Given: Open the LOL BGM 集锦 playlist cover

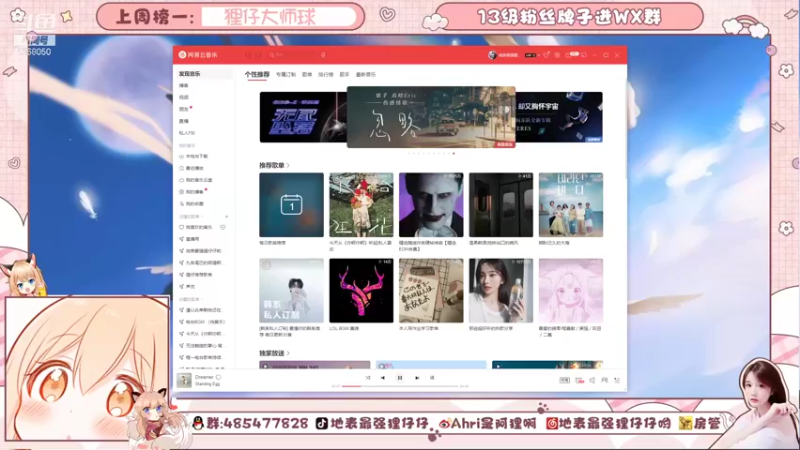Looking at the screenshot, I should point(361,290).
